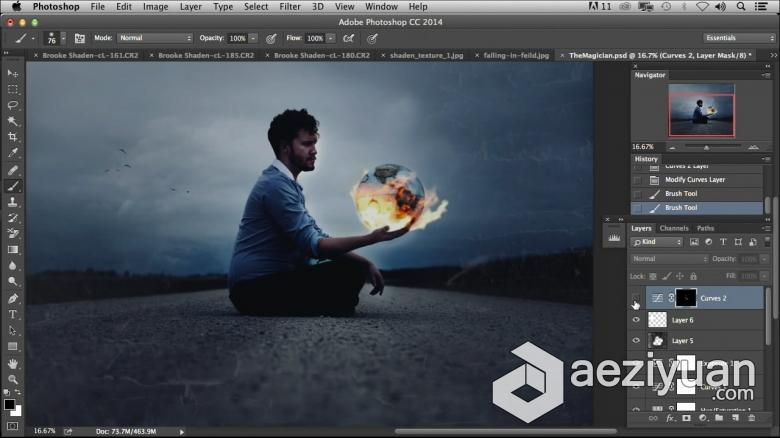Select the Crop tool

[x=12, y=137]
